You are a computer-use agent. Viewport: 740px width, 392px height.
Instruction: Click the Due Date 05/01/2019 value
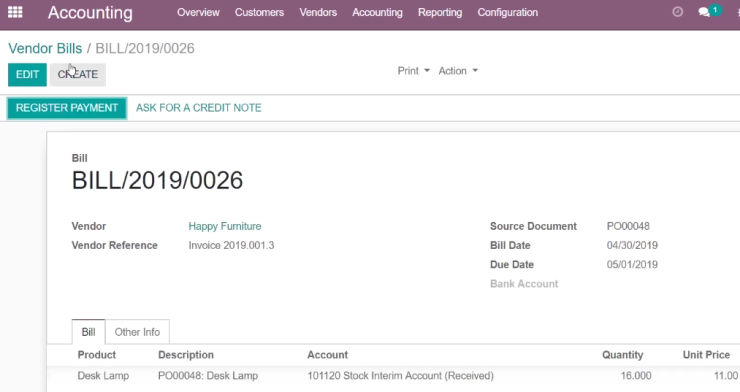(632, 265)
